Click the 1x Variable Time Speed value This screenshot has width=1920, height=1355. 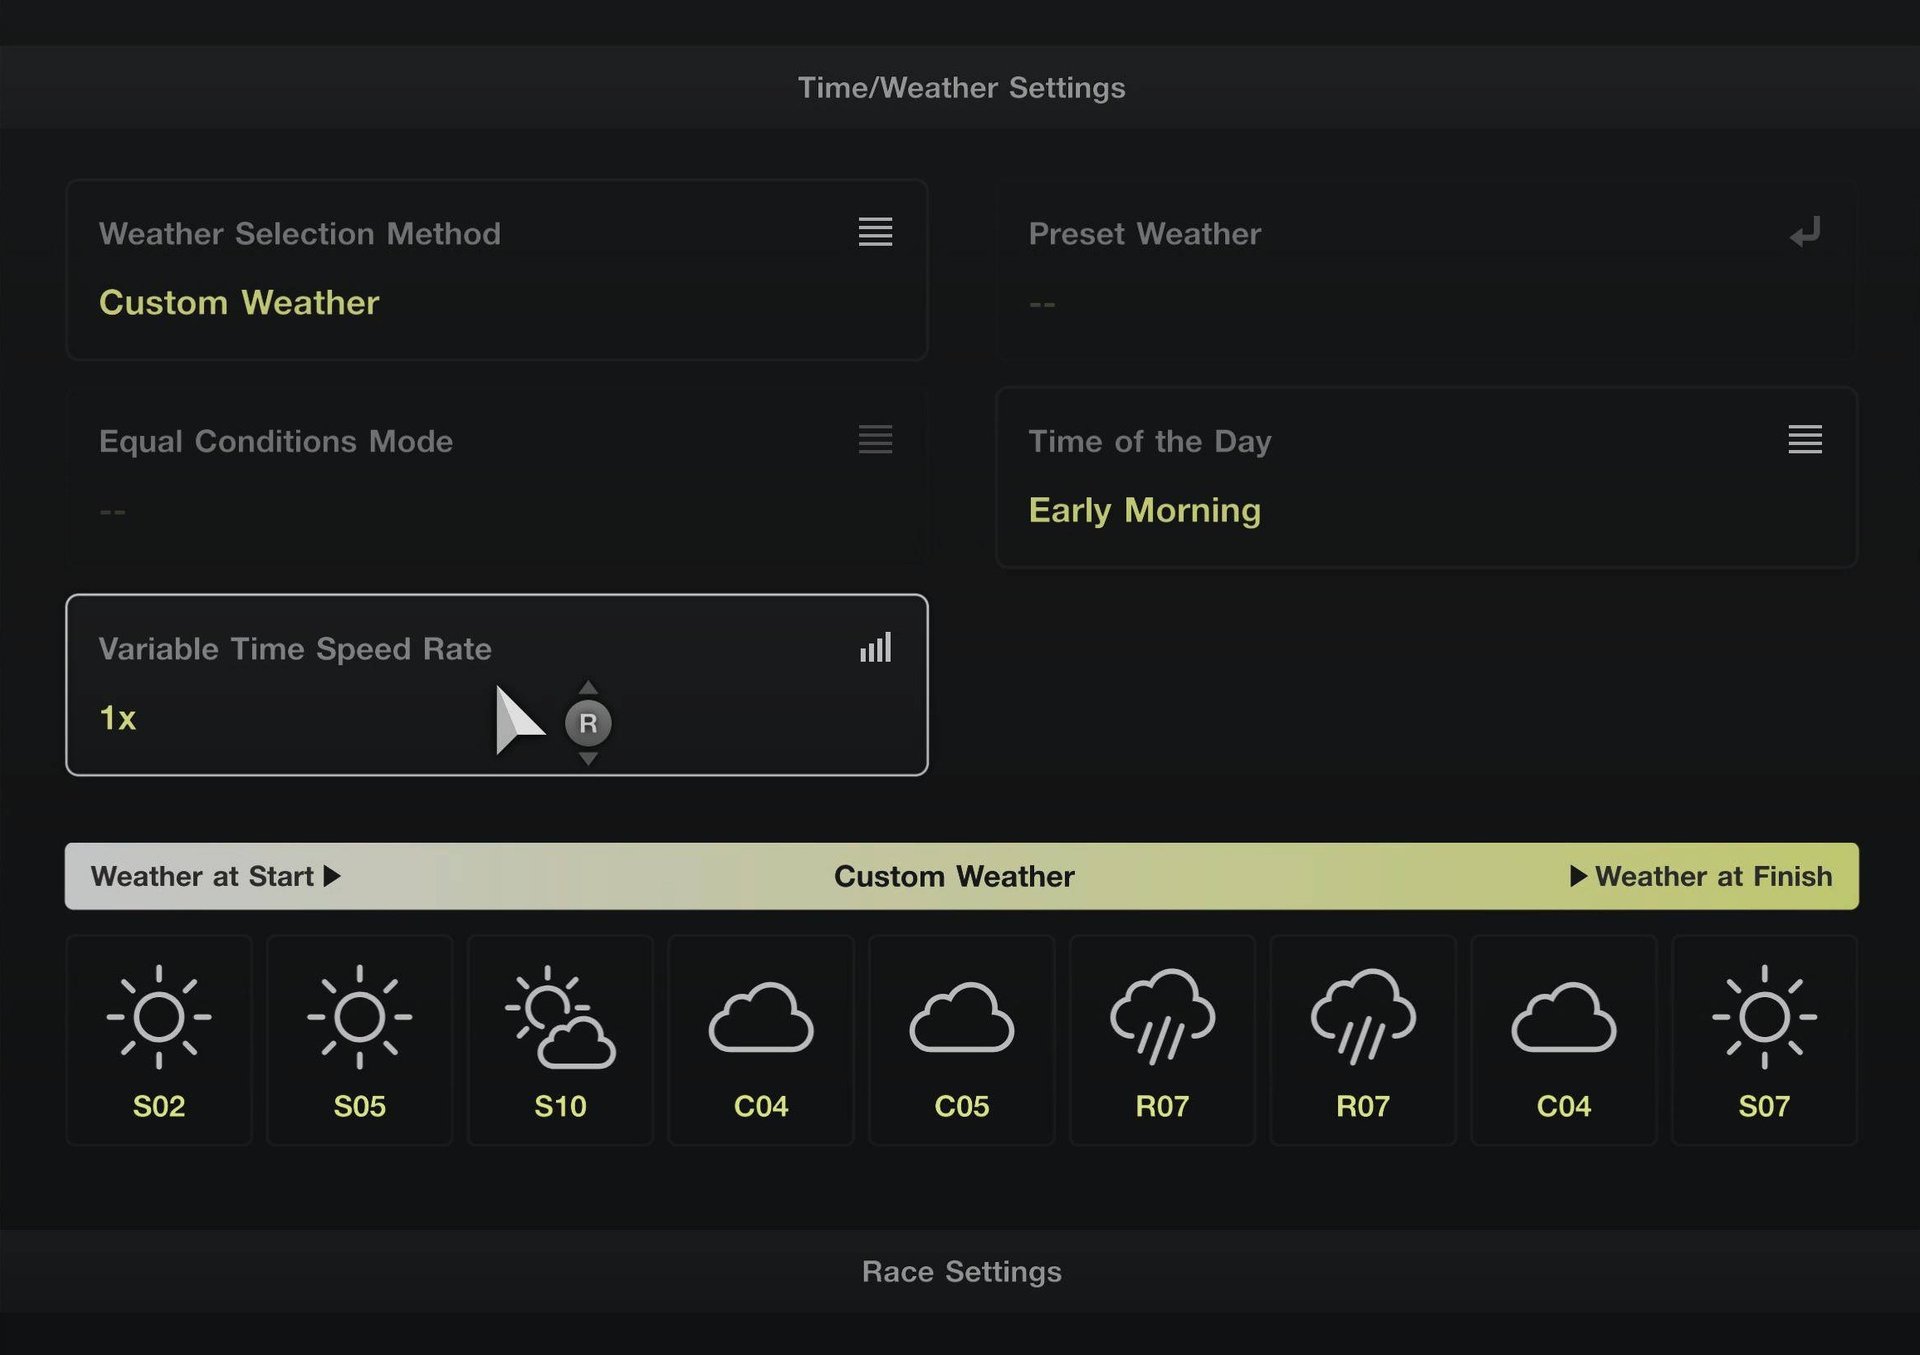click(118, 718)
